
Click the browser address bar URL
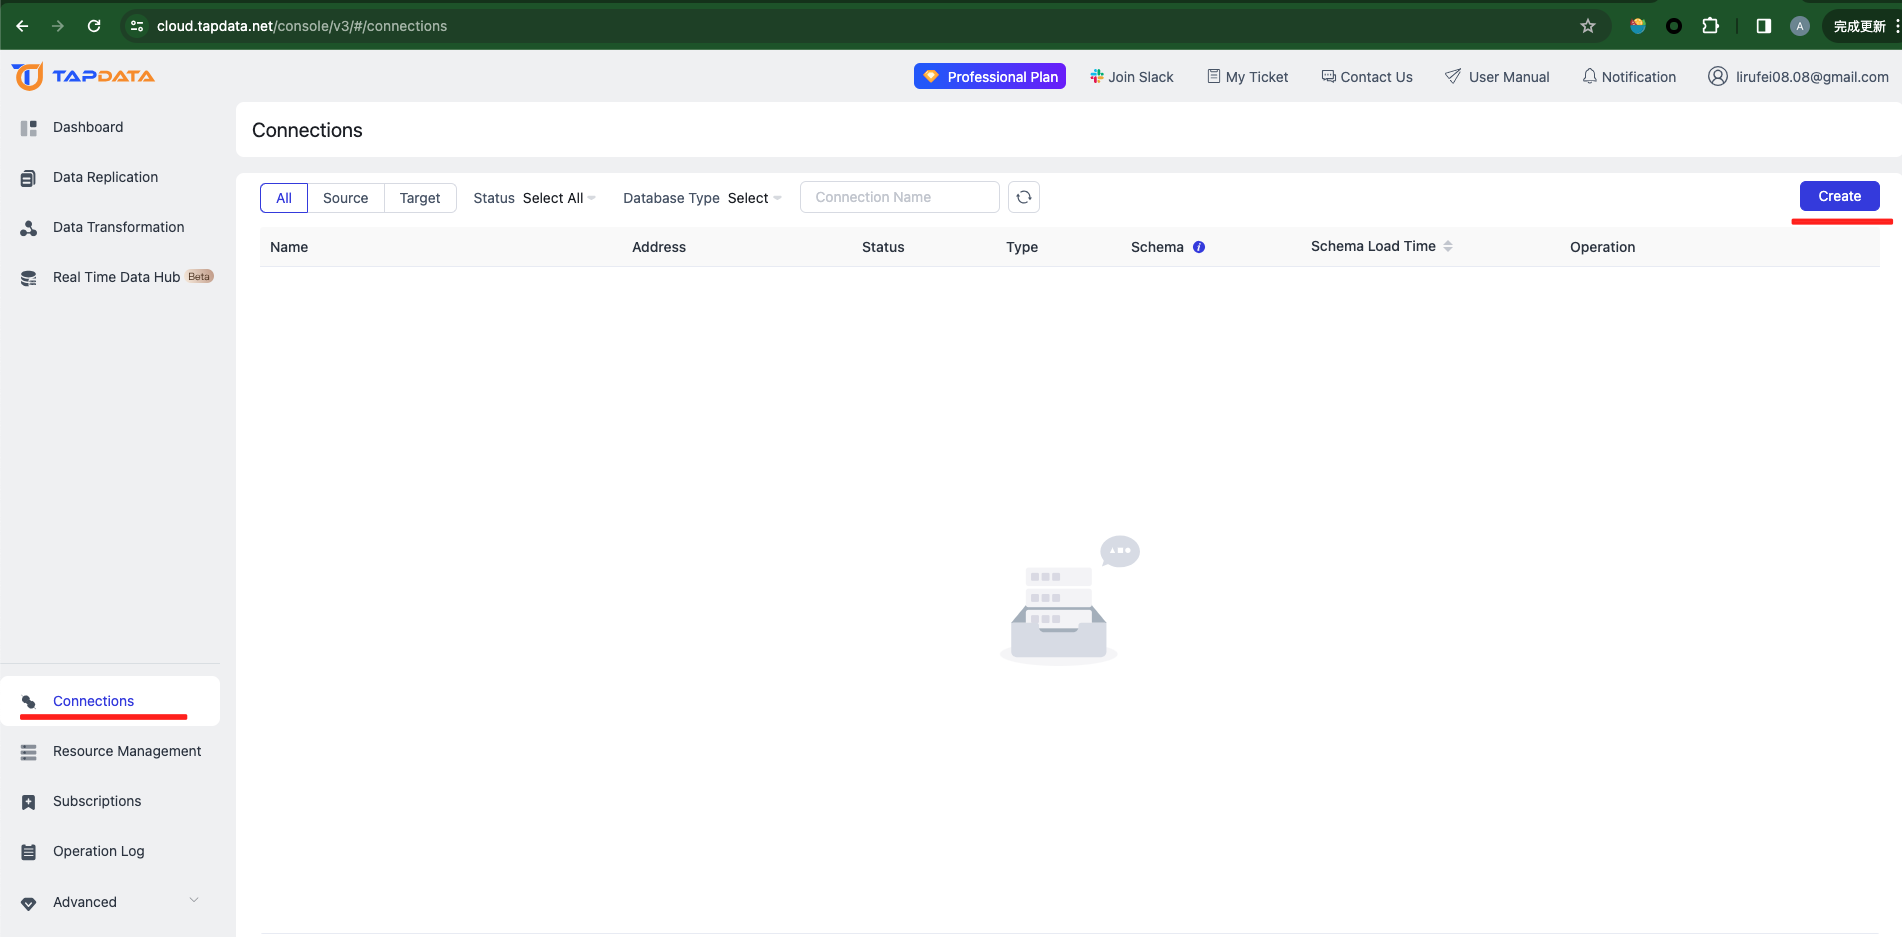pyautogui.click(x=302, y=26)
